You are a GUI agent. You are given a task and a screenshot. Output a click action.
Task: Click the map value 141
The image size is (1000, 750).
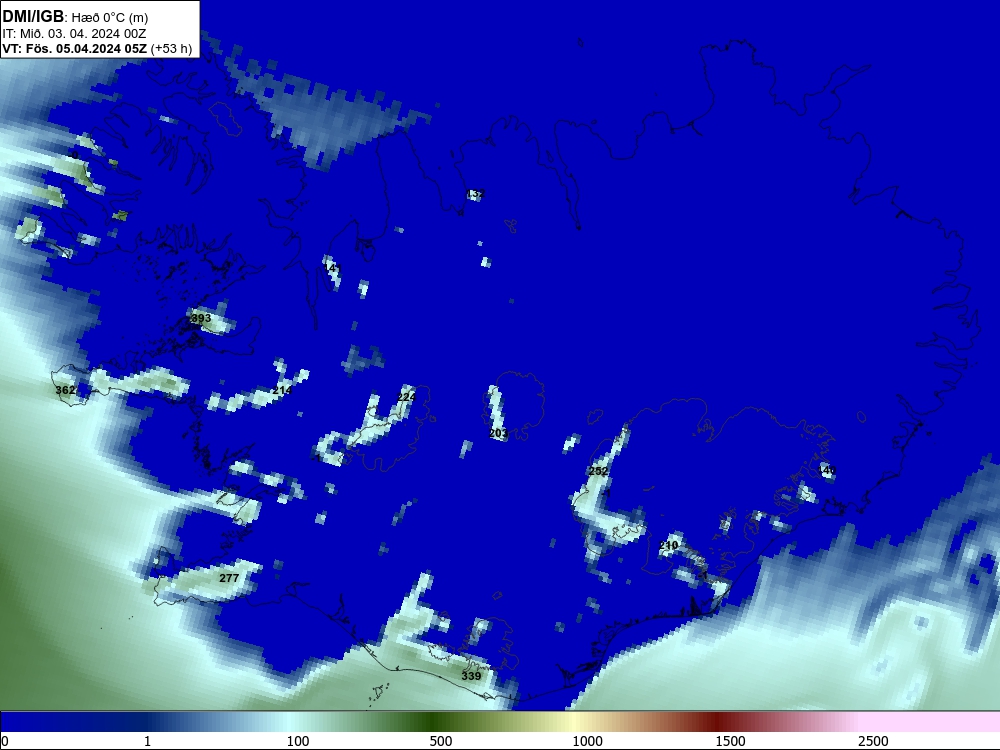(333, 268)
